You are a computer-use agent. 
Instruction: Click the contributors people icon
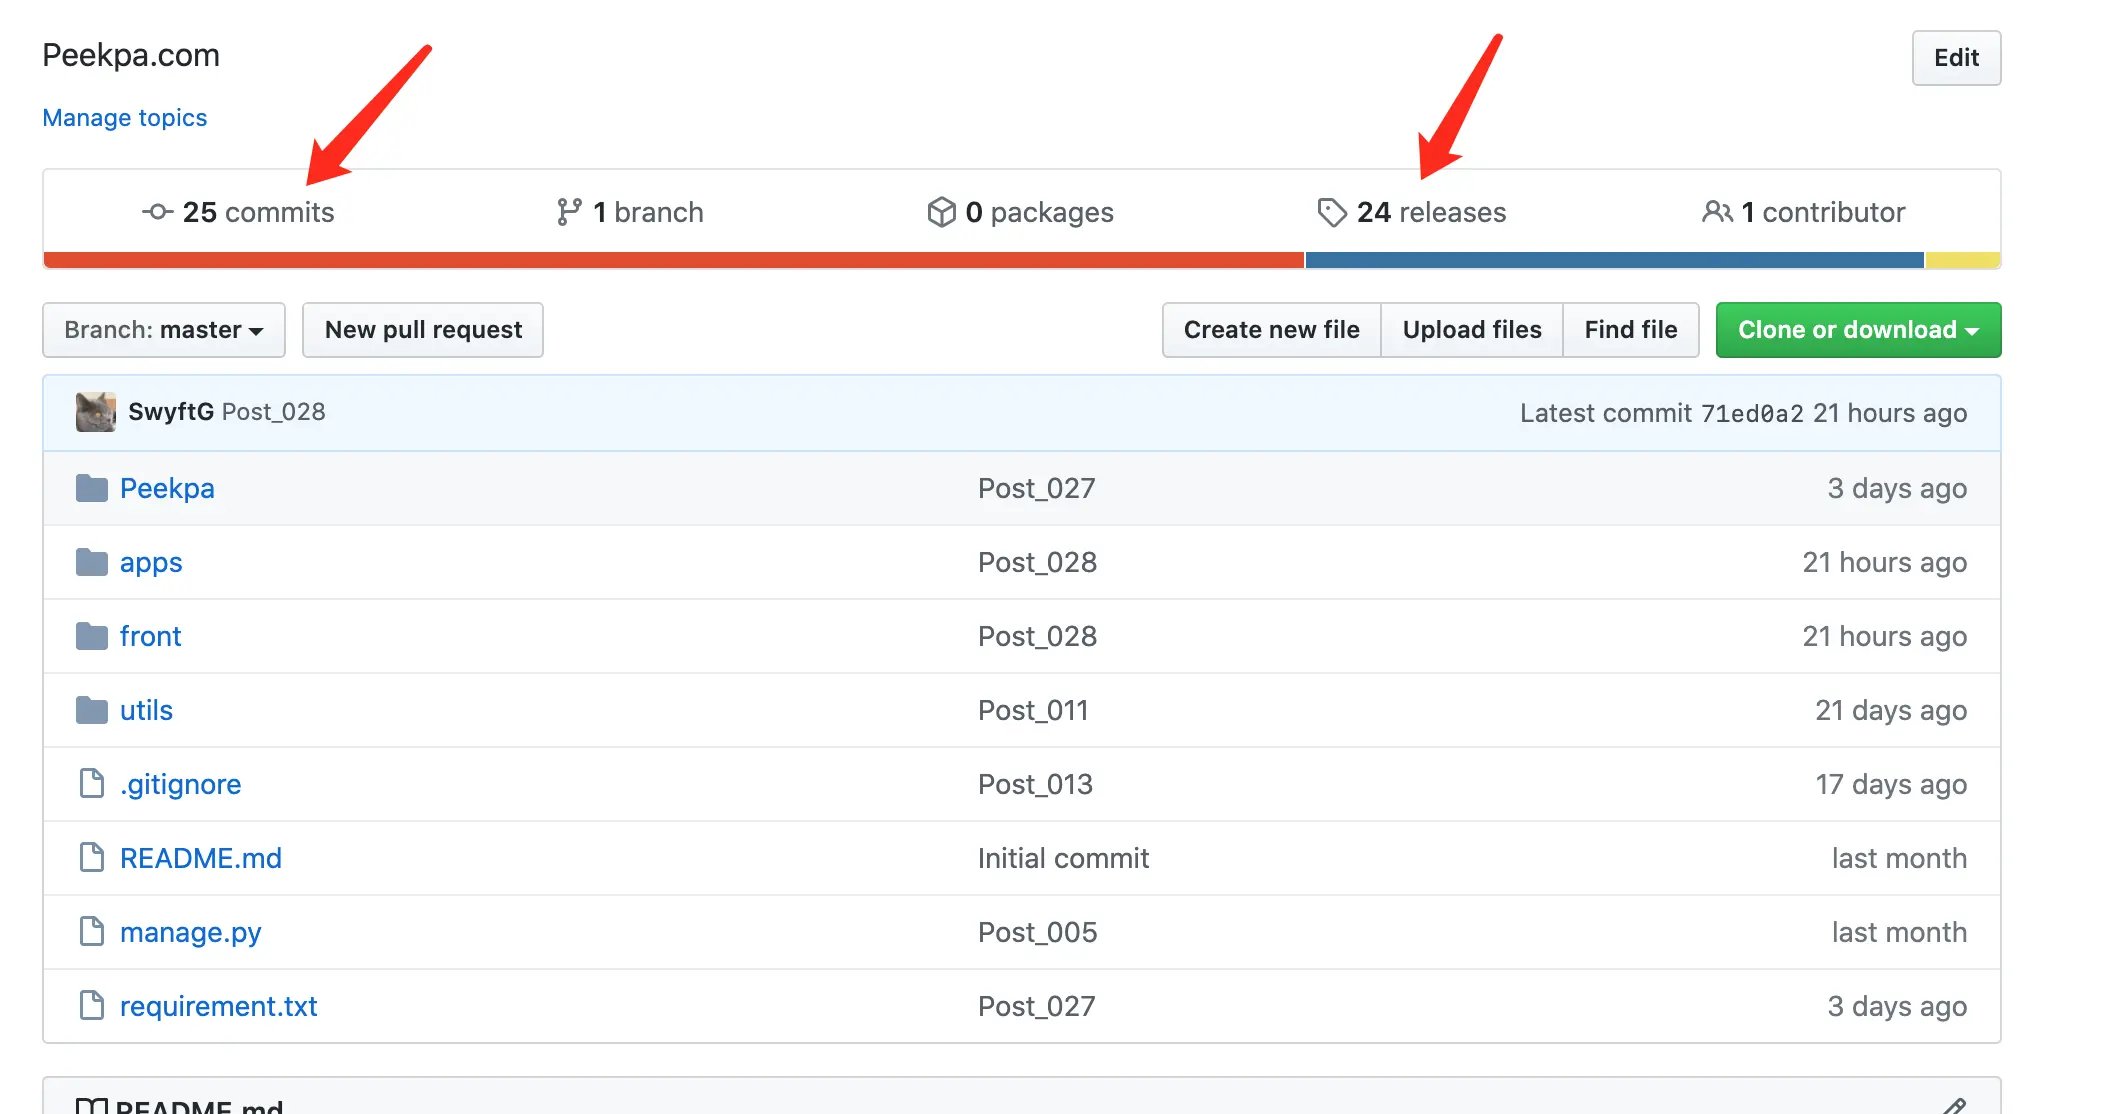(x=1717, y=212)
